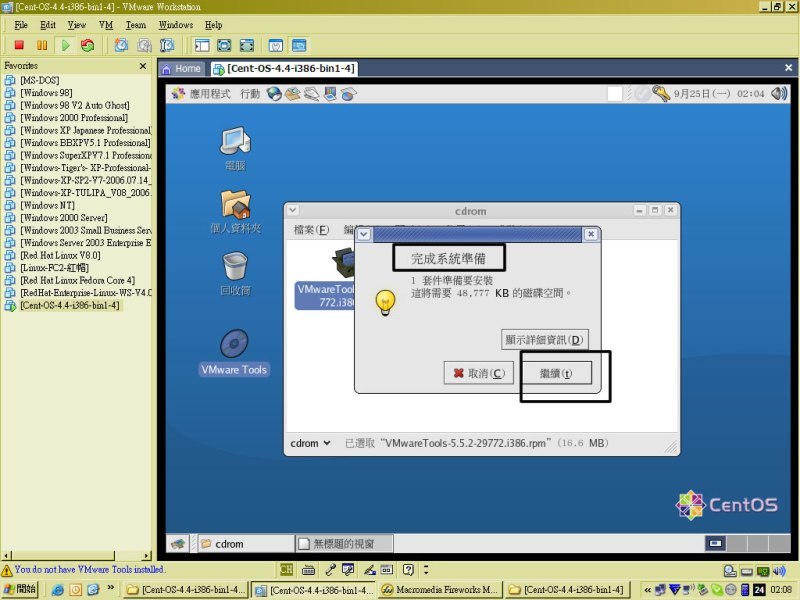Image resolution: width=800 pixels, height=600 pixels.
Task: Toggle the Favorites sidebar toolbar icon
Action: tap(202, 45)
